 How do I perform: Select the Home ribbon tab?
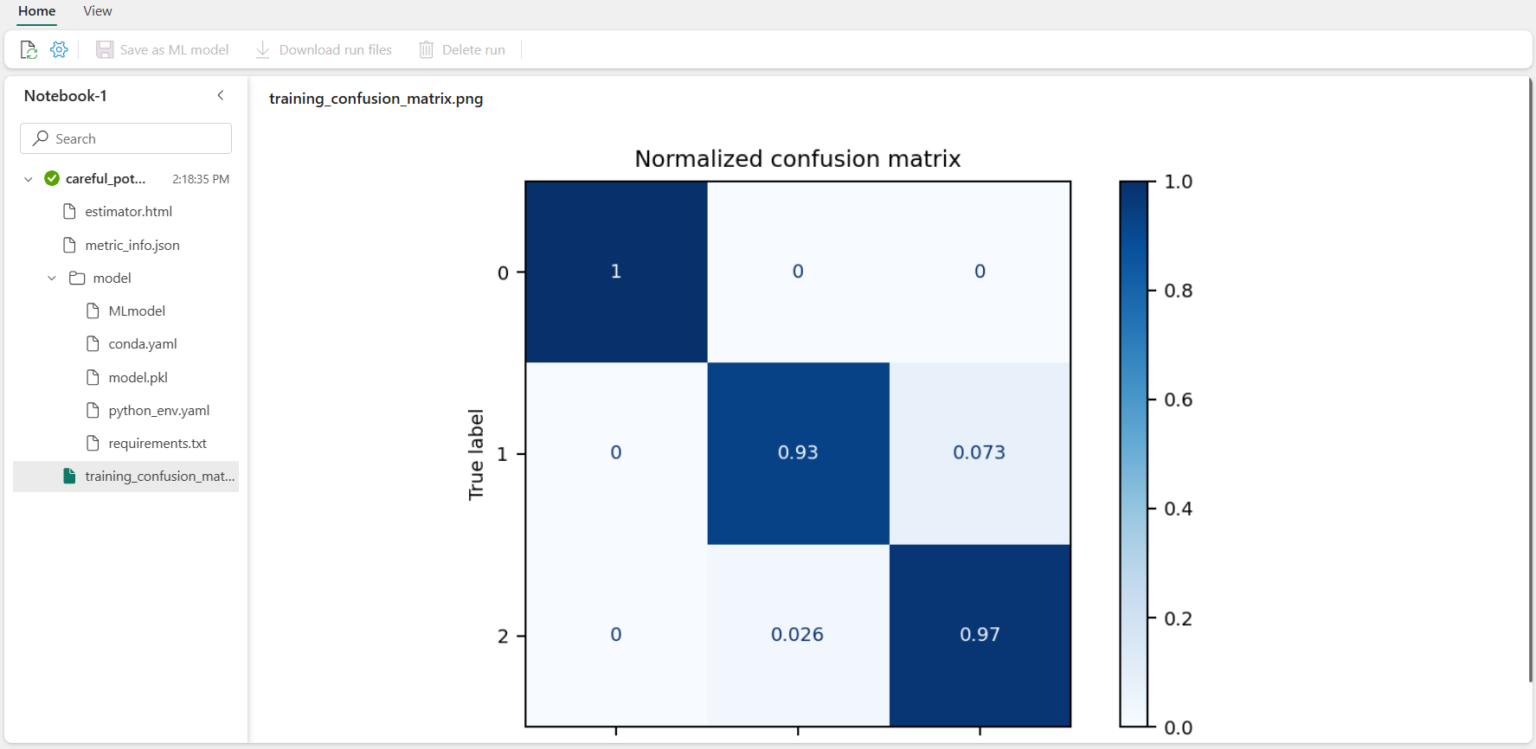click(x=37, y=11)
